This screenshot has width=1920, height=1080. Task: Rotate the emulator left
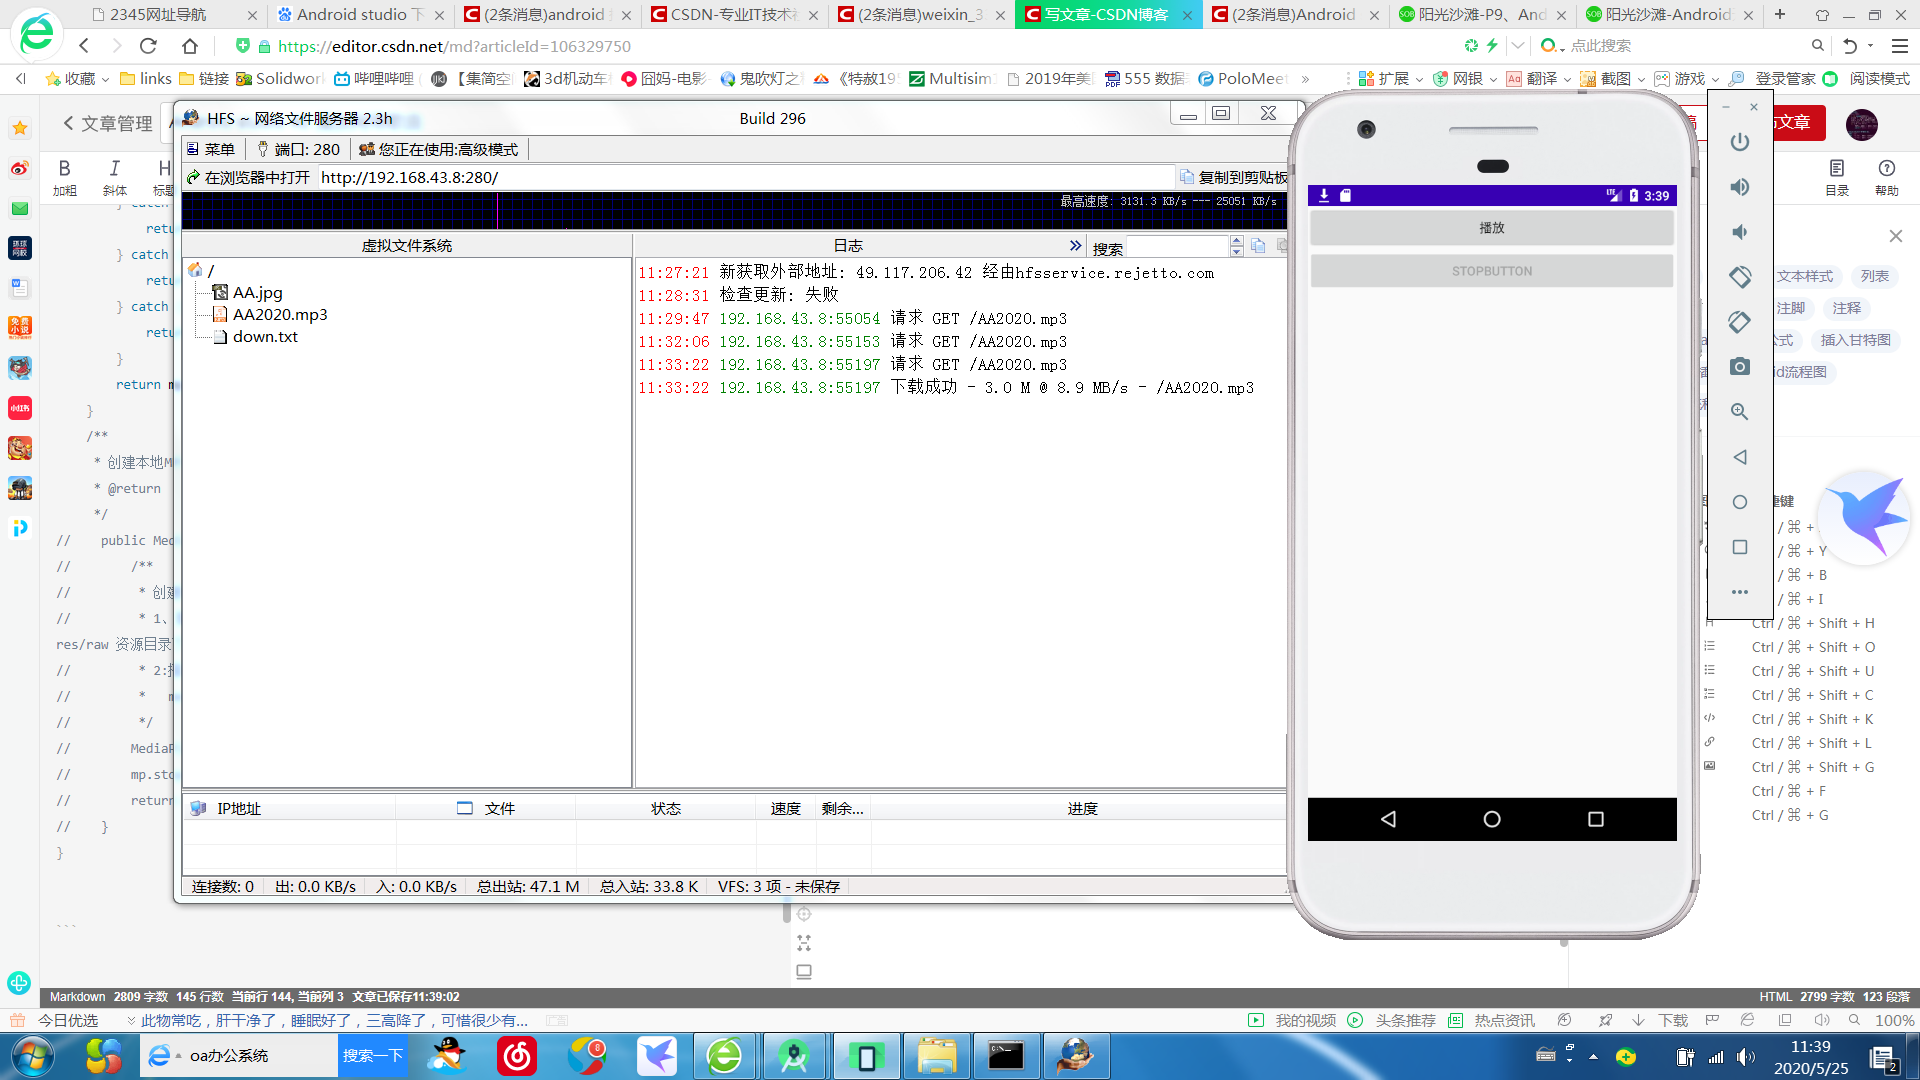[x=1740, y=277]
